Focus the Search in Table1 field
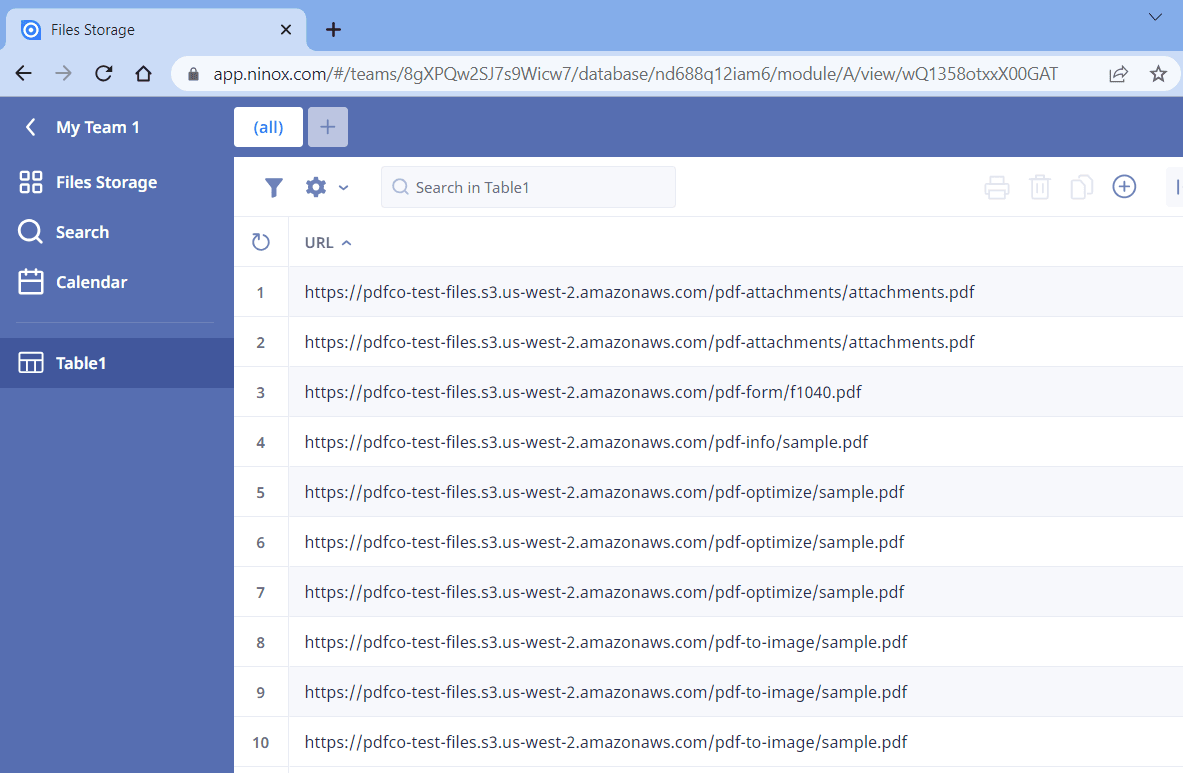Screen dimensions: 1183x773 [x=528, y=187]
